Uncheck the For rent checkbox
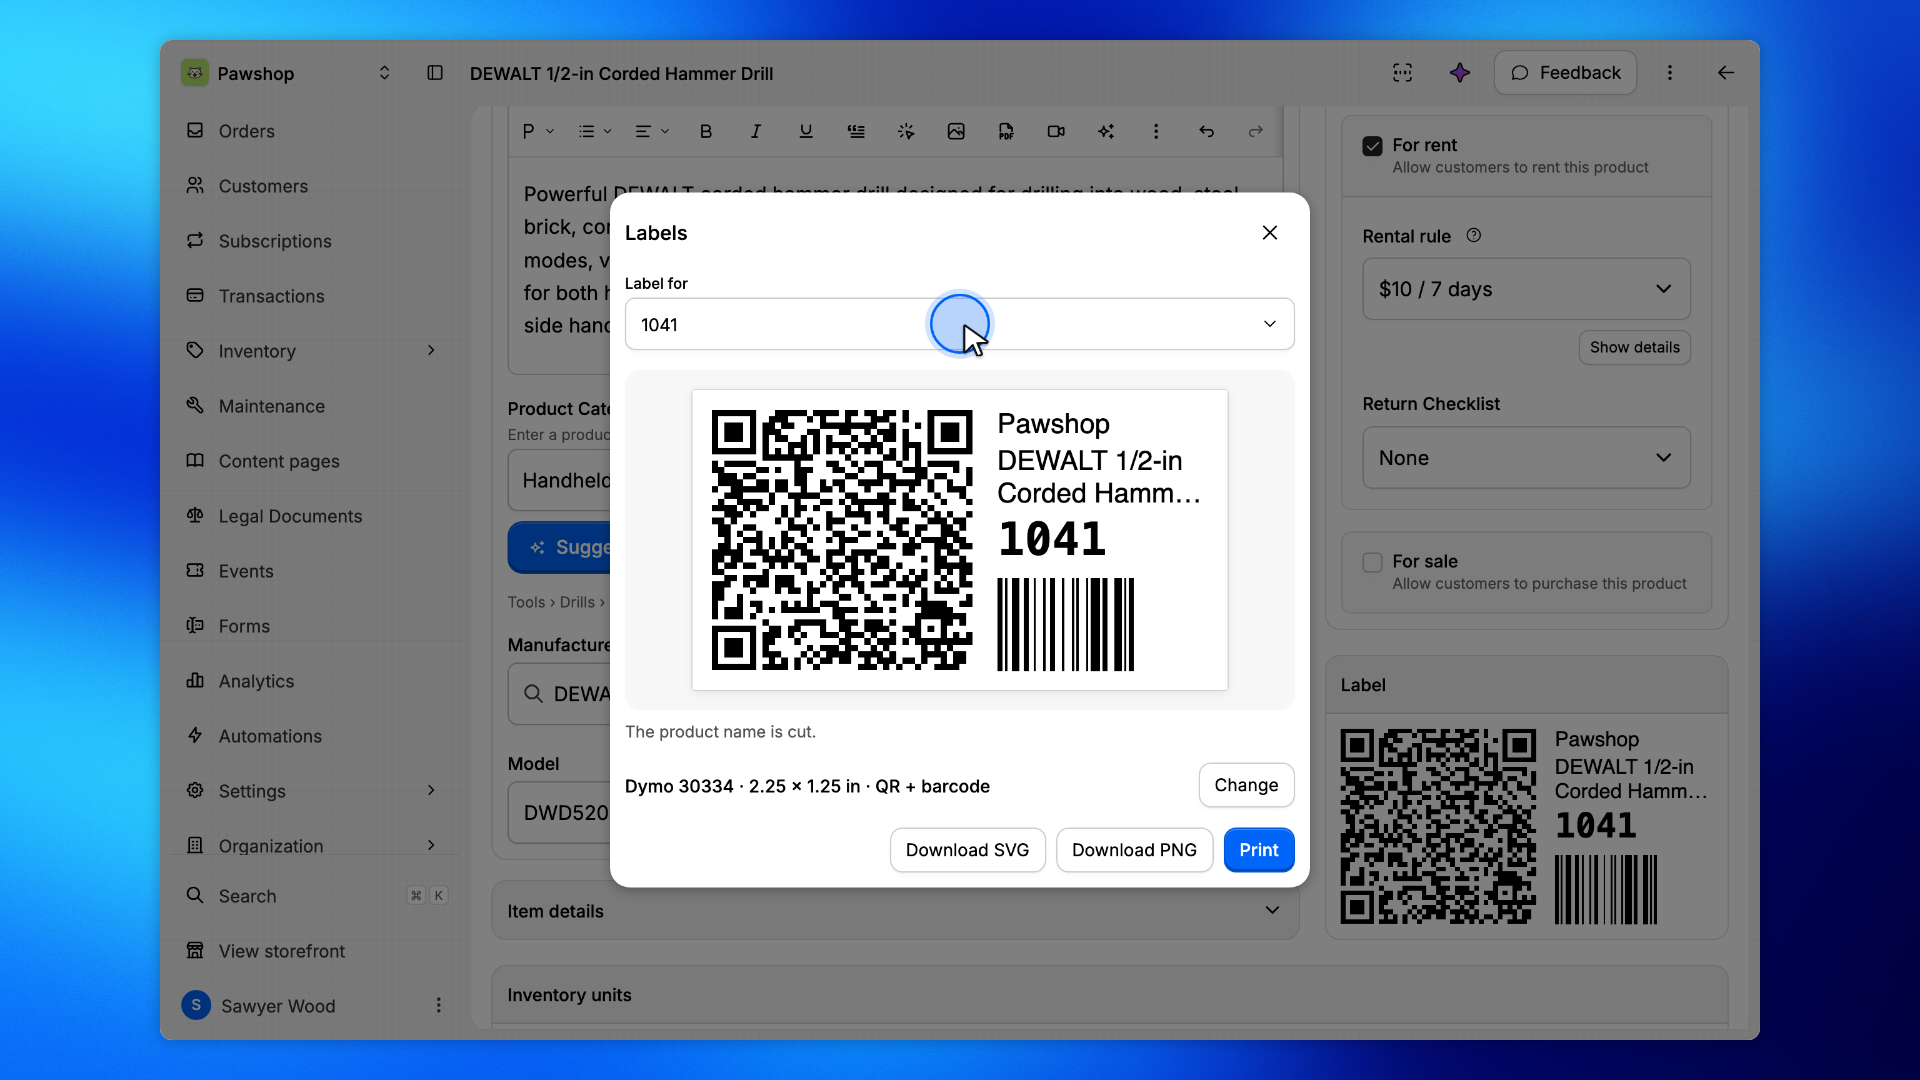 pyautogui.click(x=1373, y=146)
